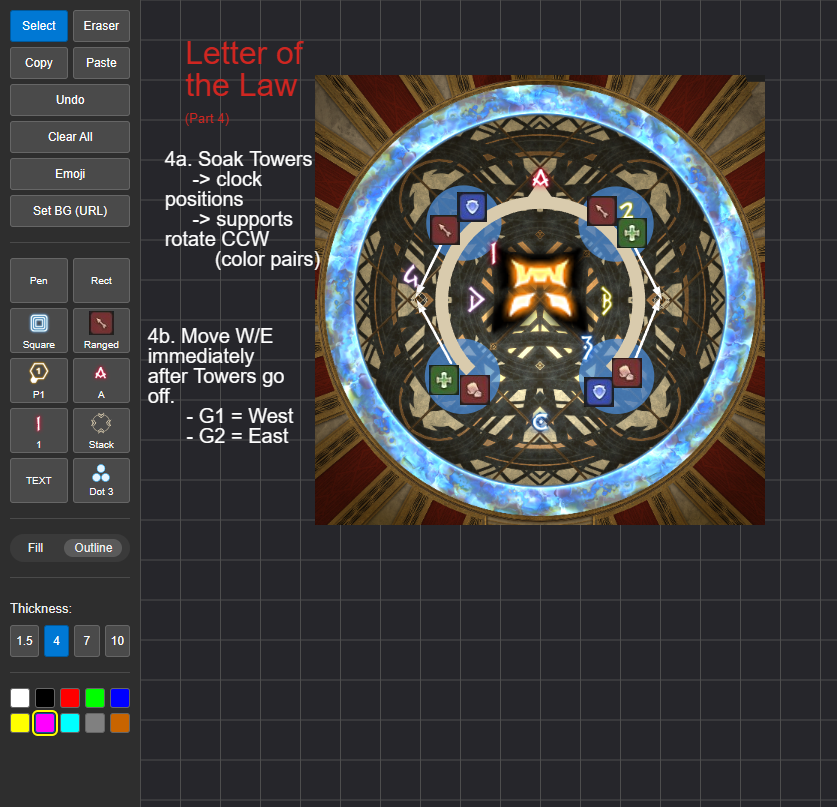Activate the Pen drawing tool
Screen dimensions: 837x807
pyautogui.click(x=39, y=281)
